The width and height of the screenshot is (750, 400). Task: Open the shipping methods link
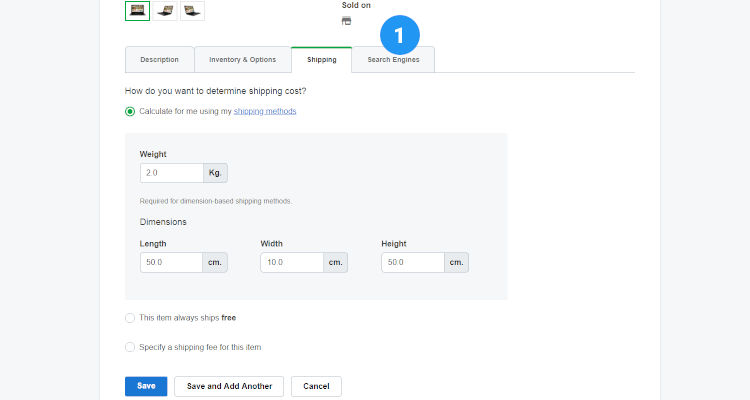265,111
